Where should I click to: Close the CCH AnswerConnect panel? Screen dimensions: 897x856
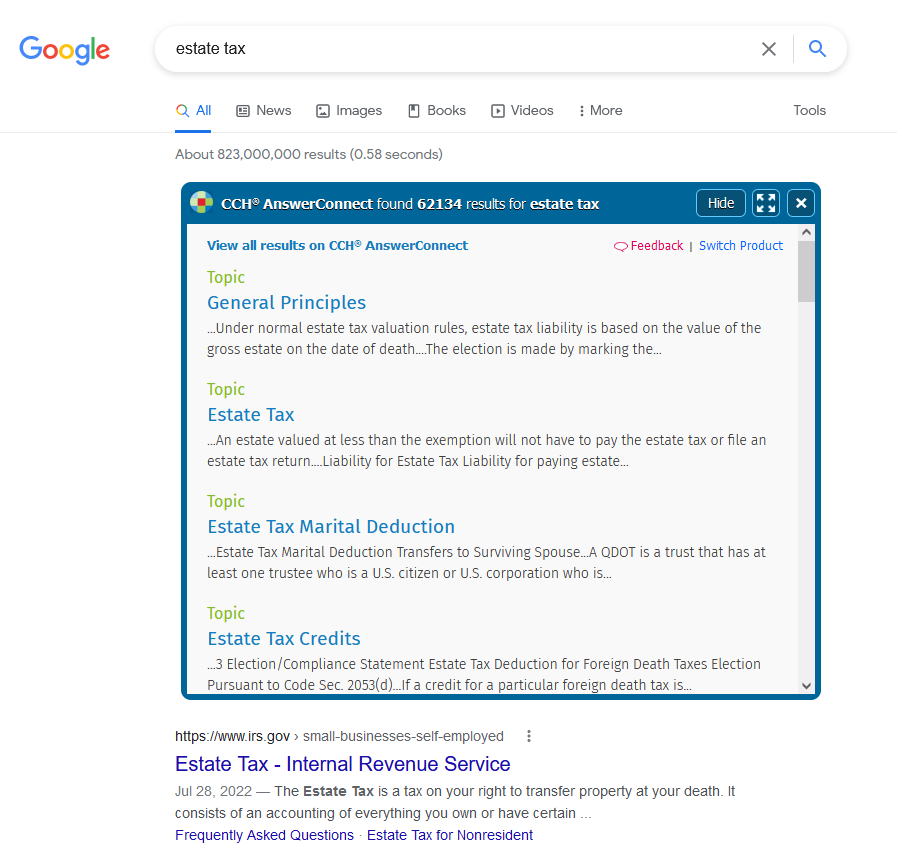tap(801, 203)
